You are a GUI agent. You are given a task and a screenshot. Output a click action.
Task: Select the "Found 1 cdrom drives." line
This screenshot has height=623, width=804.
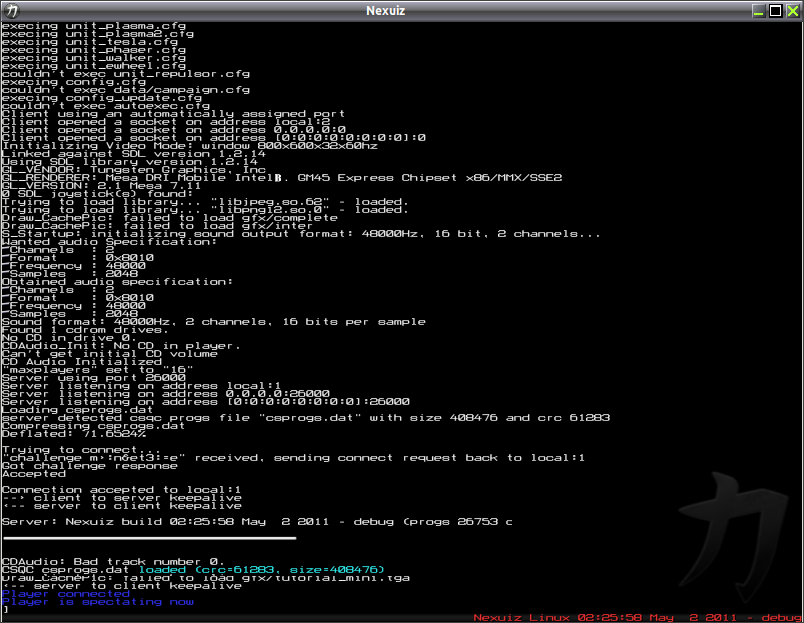pyautogui.click(x=86, y=330)
